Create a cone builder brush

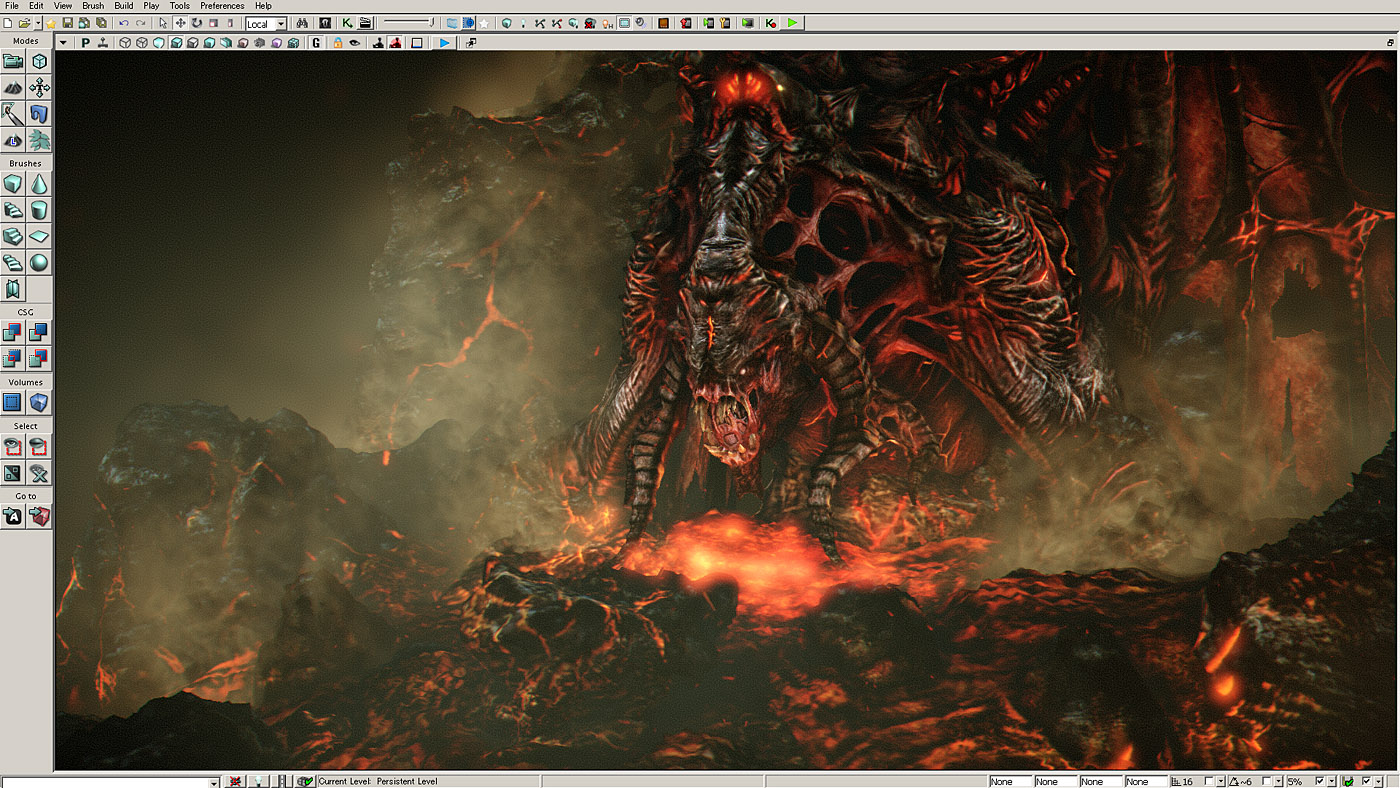click(x=39, y=184)
